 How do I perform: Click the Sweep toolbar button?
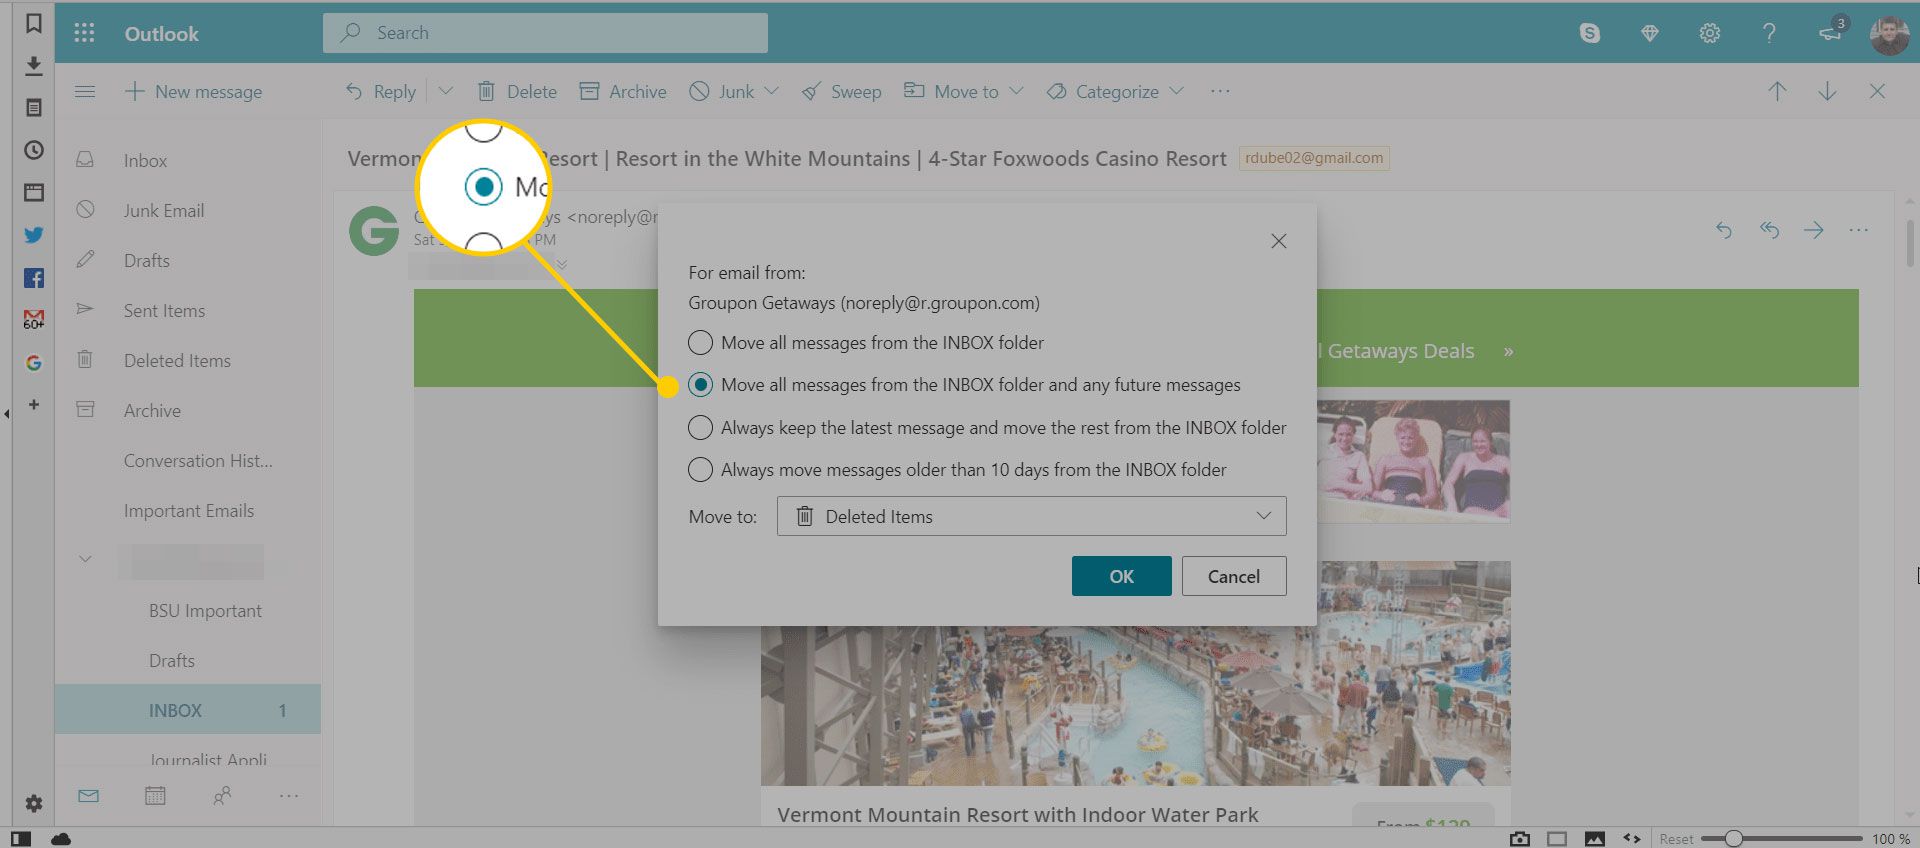(x=842, y=91)
